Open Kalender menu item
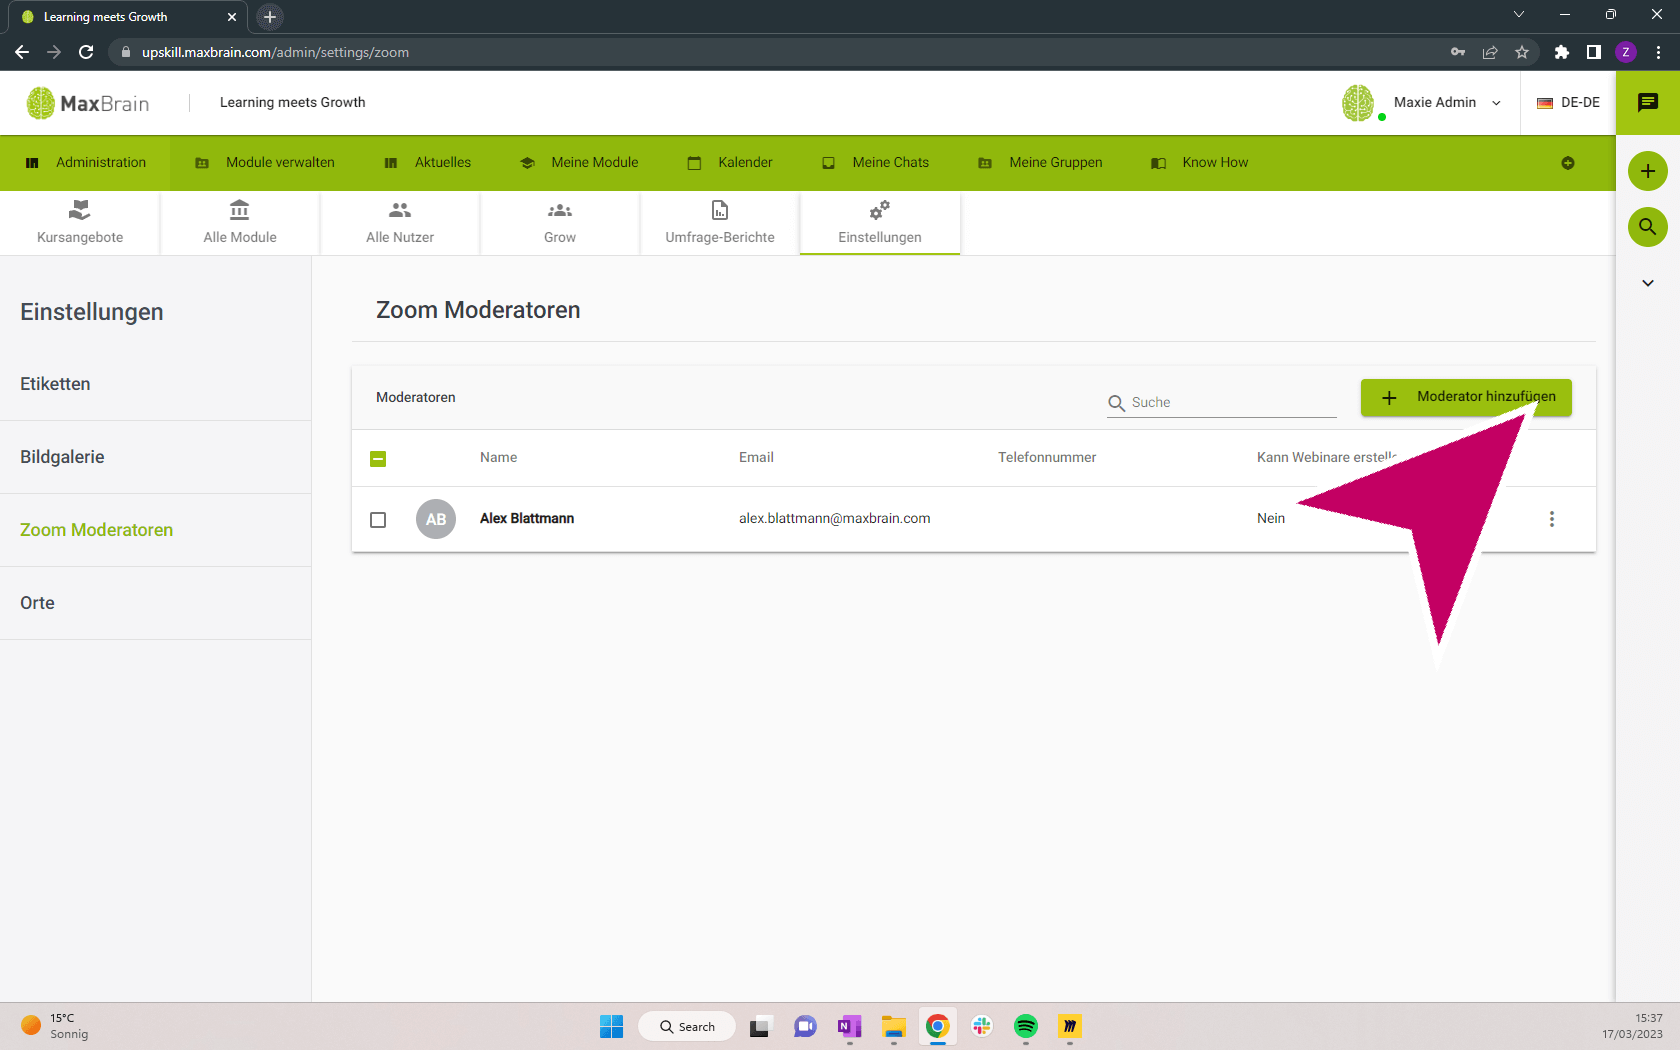This screenshot has width=1680, height=1050. 730,162
